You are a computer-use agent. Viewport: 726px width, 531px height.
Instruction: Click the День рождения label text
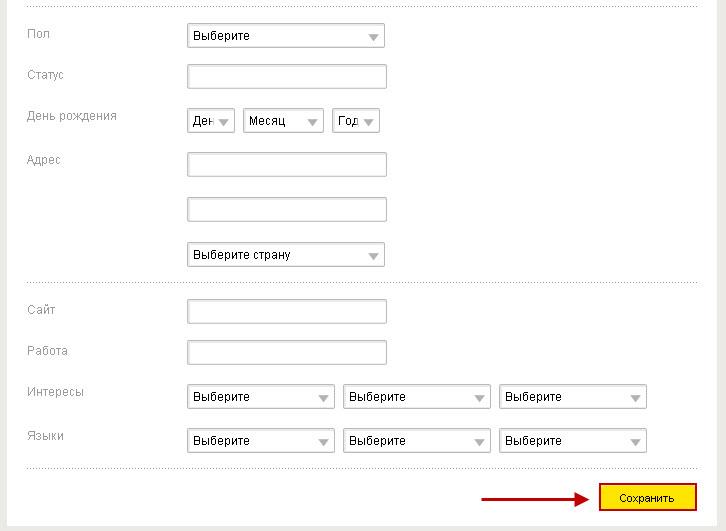[x=72, y=116]
